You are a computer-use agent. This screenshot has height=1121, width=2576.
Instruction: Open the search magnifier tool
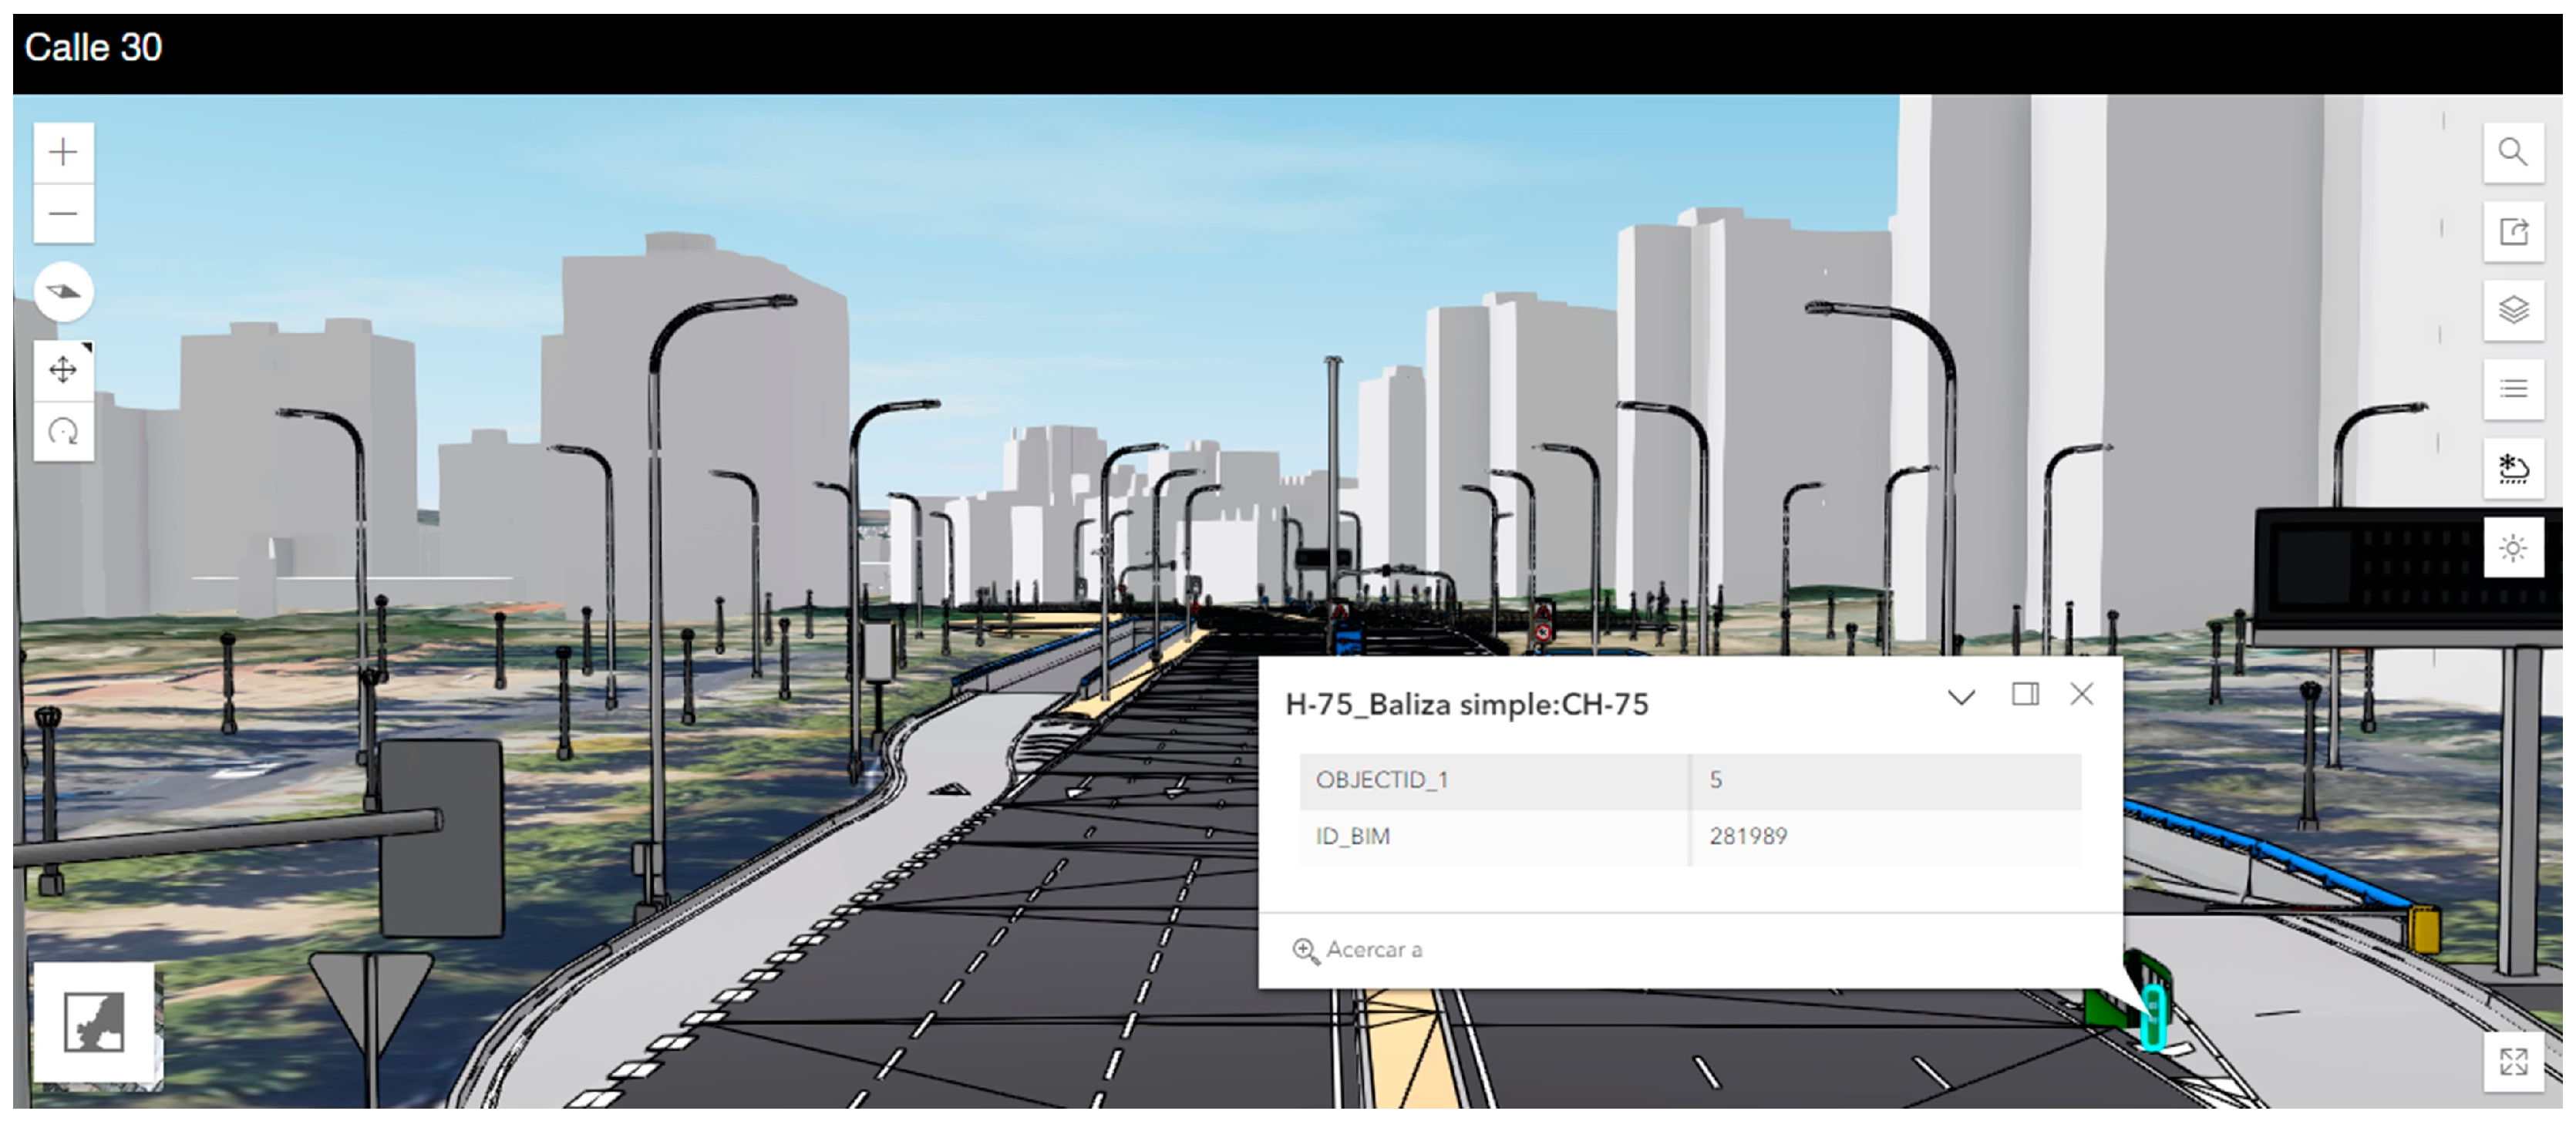point(2513,152)
